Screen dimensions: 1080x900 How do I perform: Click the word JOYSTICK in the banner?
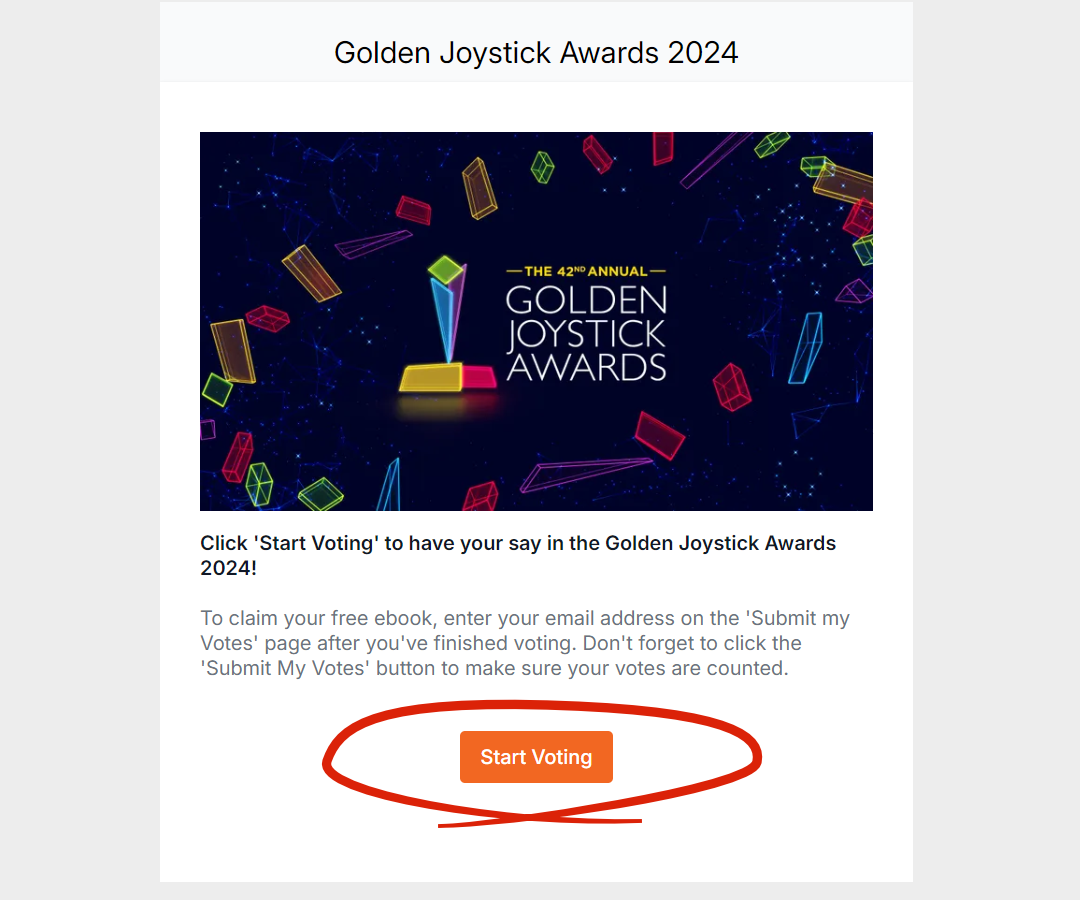pyautogui.click(x=586, y=334)
